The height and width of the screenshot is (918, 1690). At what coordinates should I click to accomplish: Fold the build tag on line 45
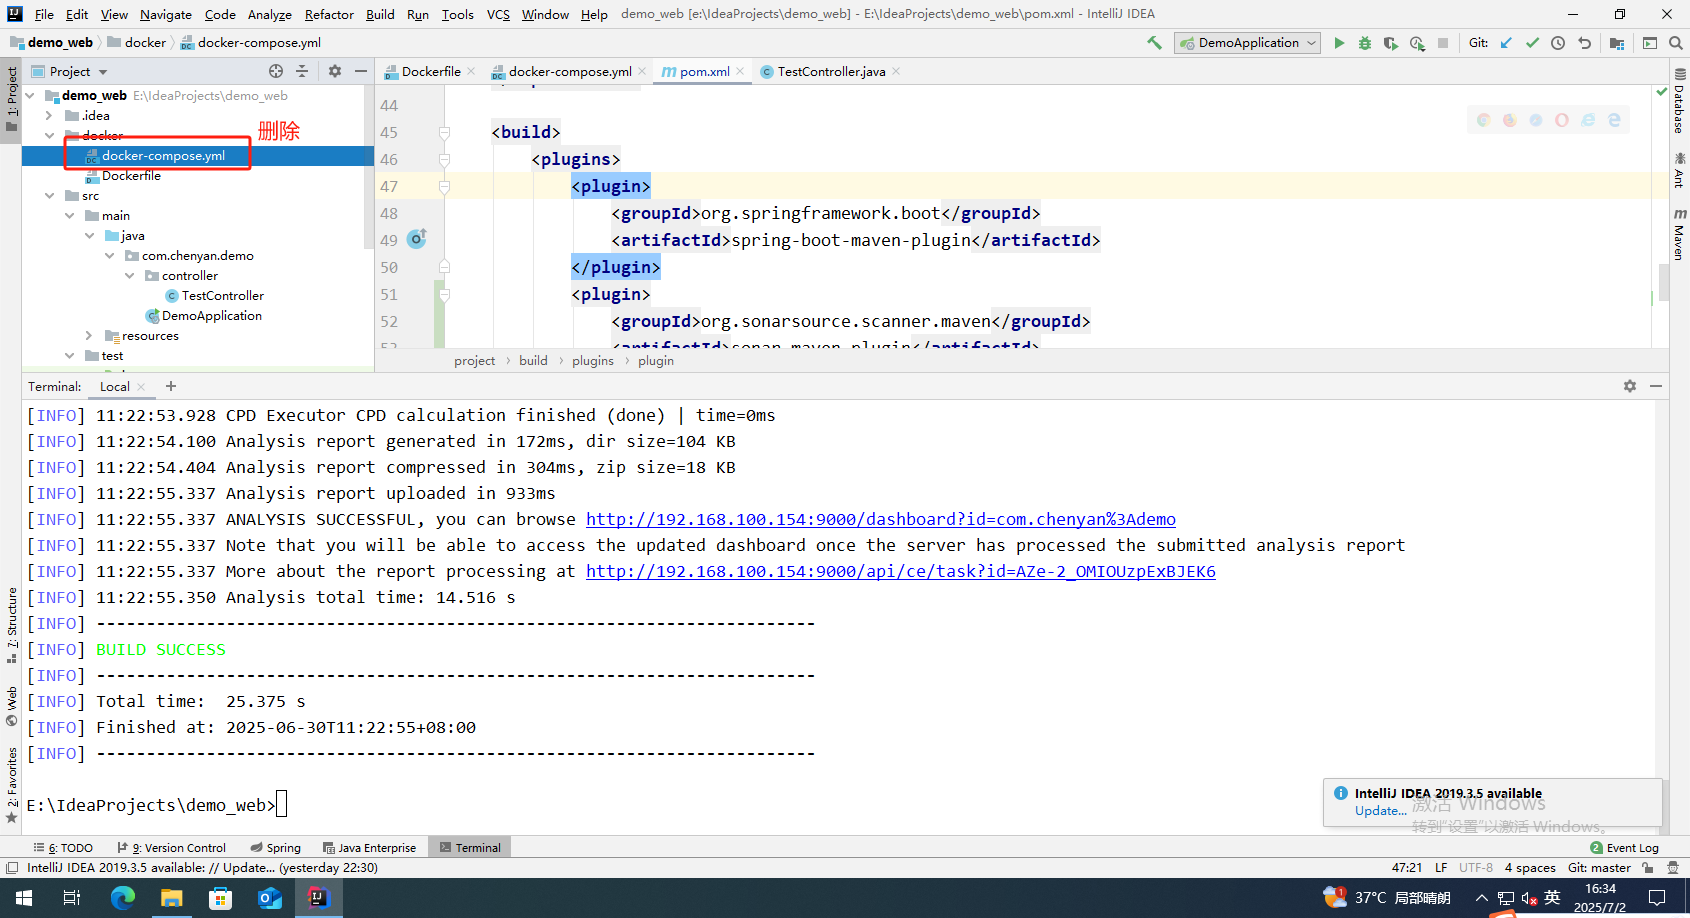click(444, 132)
